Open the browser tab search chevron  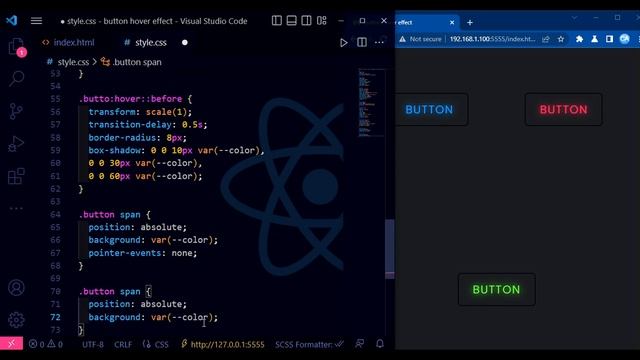coord(574,18)
